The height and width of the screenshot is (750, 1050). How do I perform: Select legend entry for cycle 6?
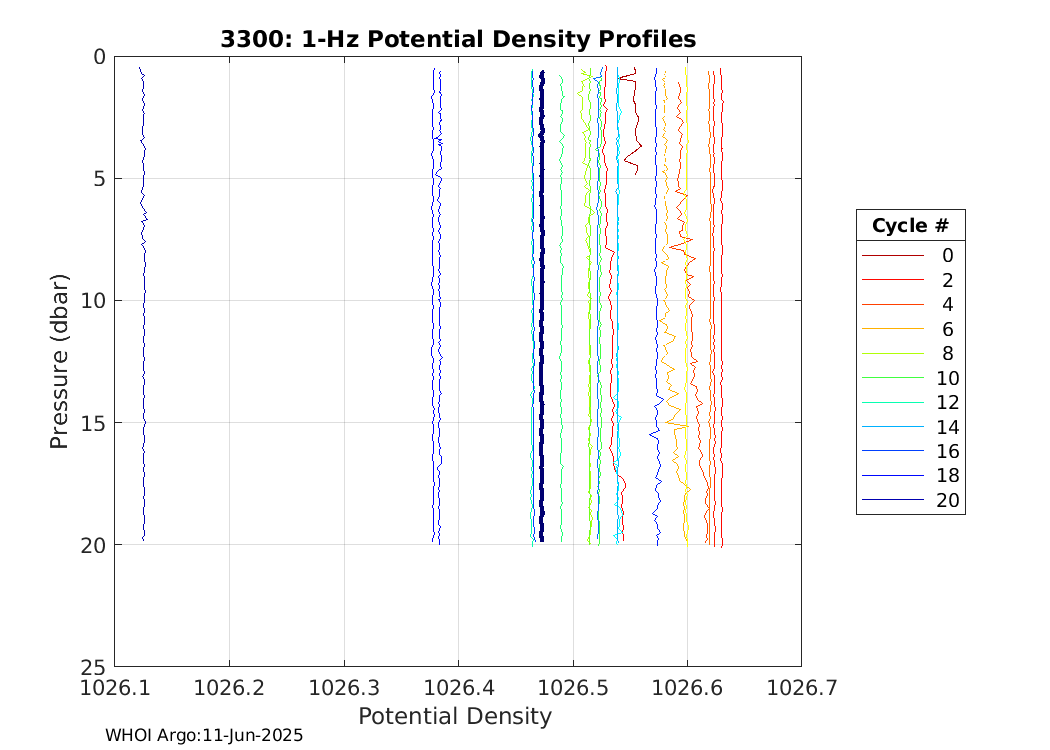[x=910, y=329]
